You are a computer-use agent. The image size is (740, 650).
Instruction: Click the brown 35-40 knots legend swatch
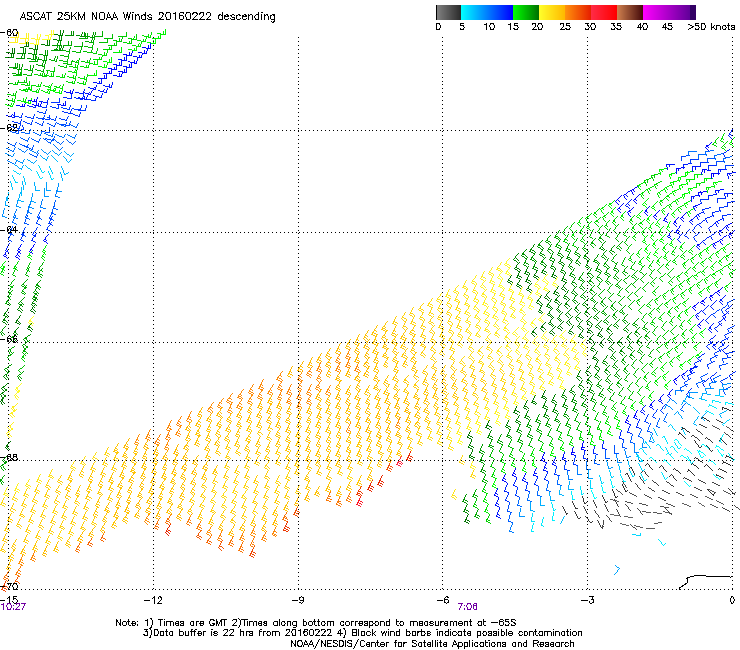click(630, 12)
